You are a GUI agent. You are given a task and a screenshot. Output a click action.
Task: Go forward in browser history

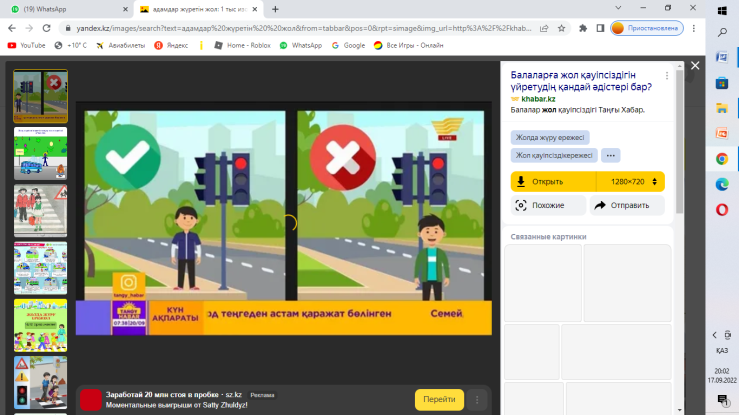pyautogui.click(x=29, y=28)
